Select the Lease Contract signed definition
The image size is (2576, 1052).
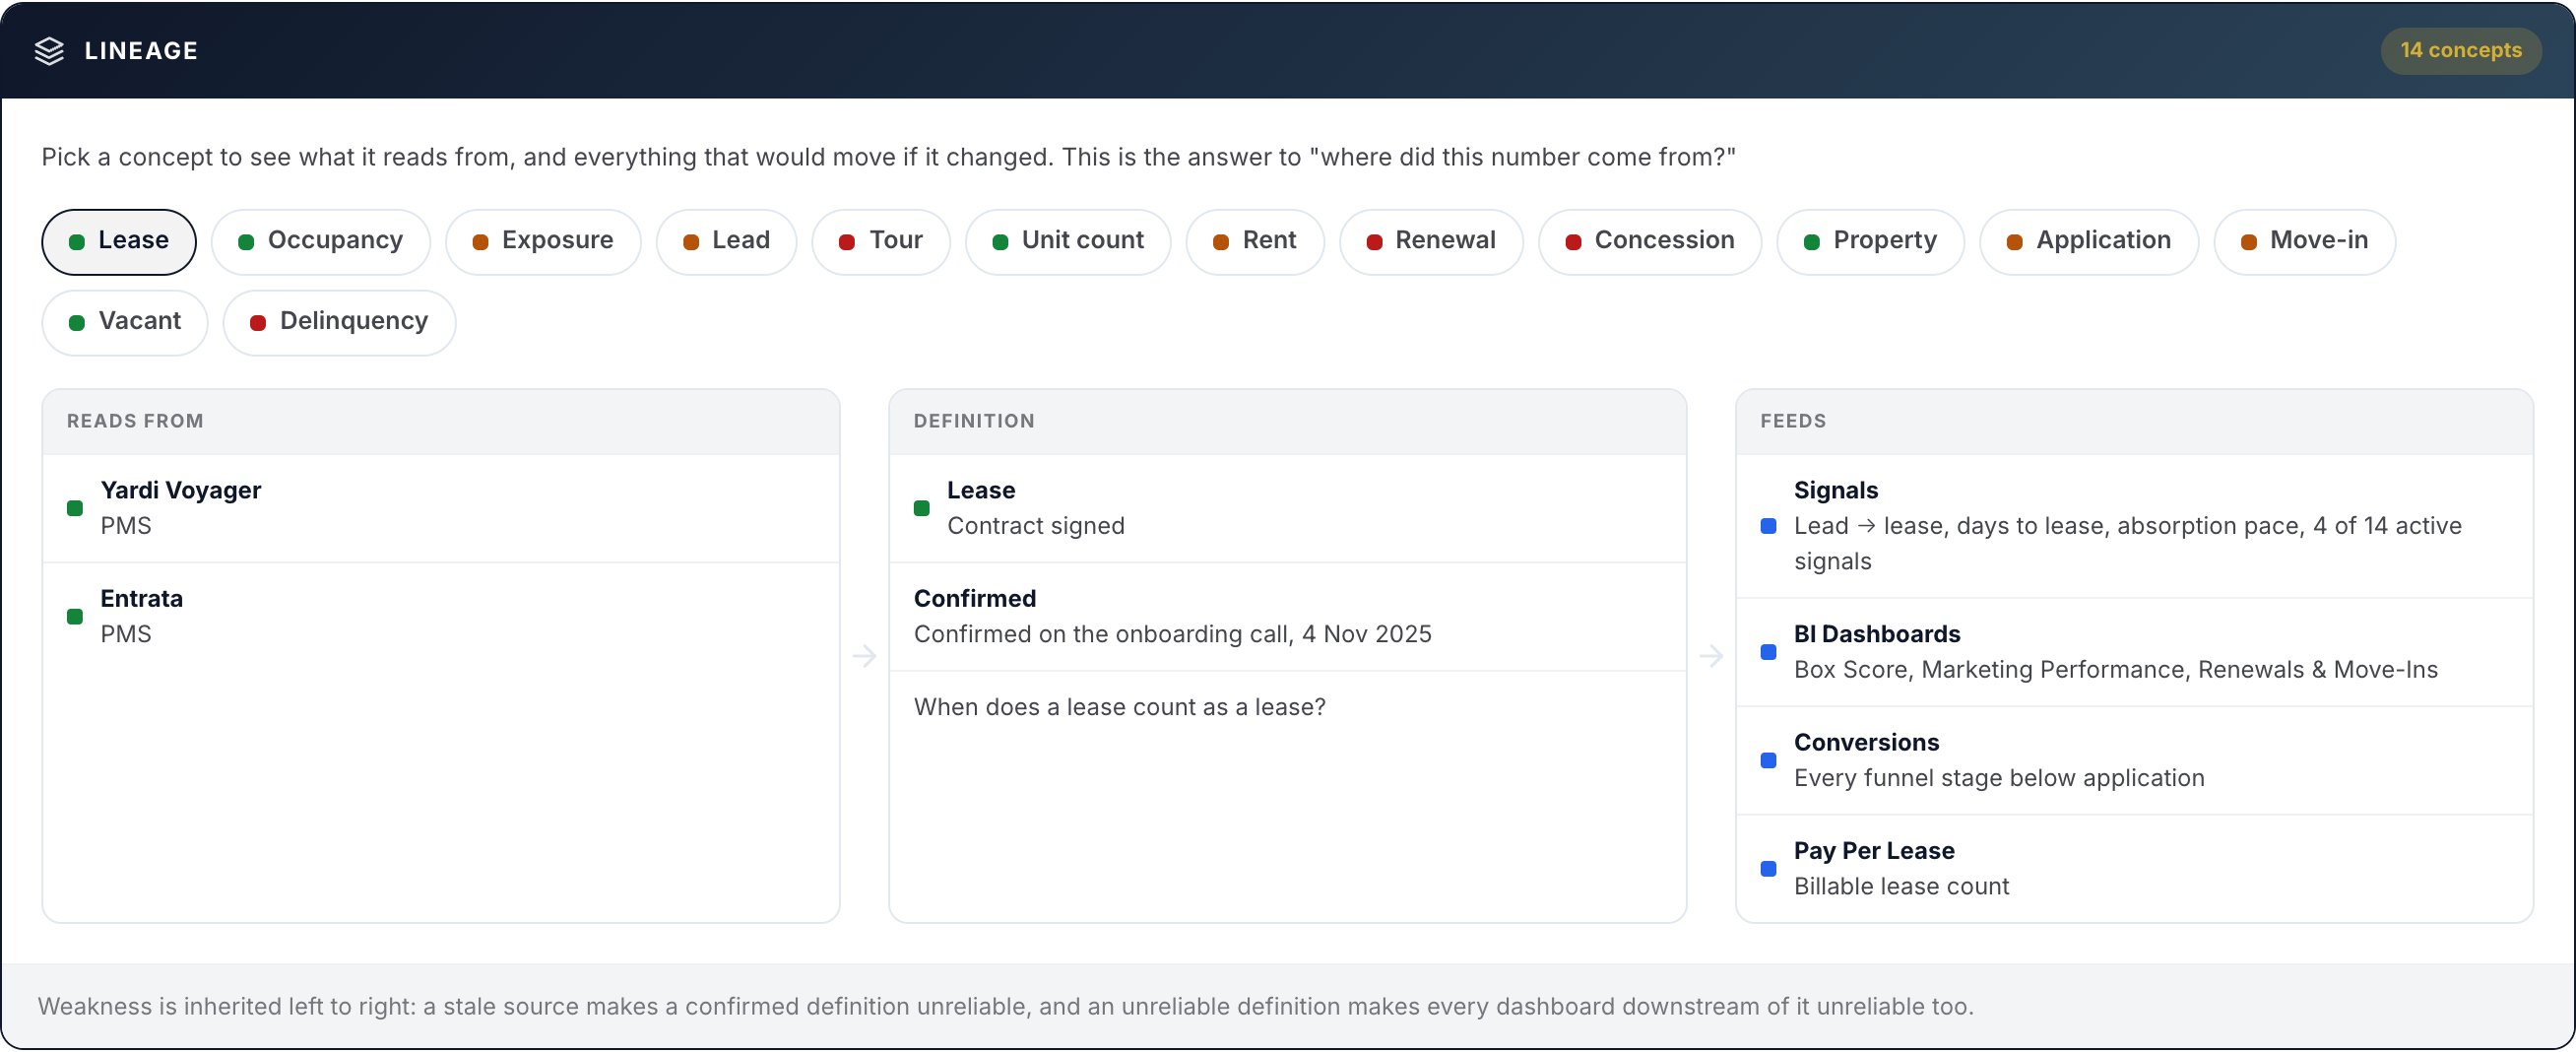(x=1288, y=508)
